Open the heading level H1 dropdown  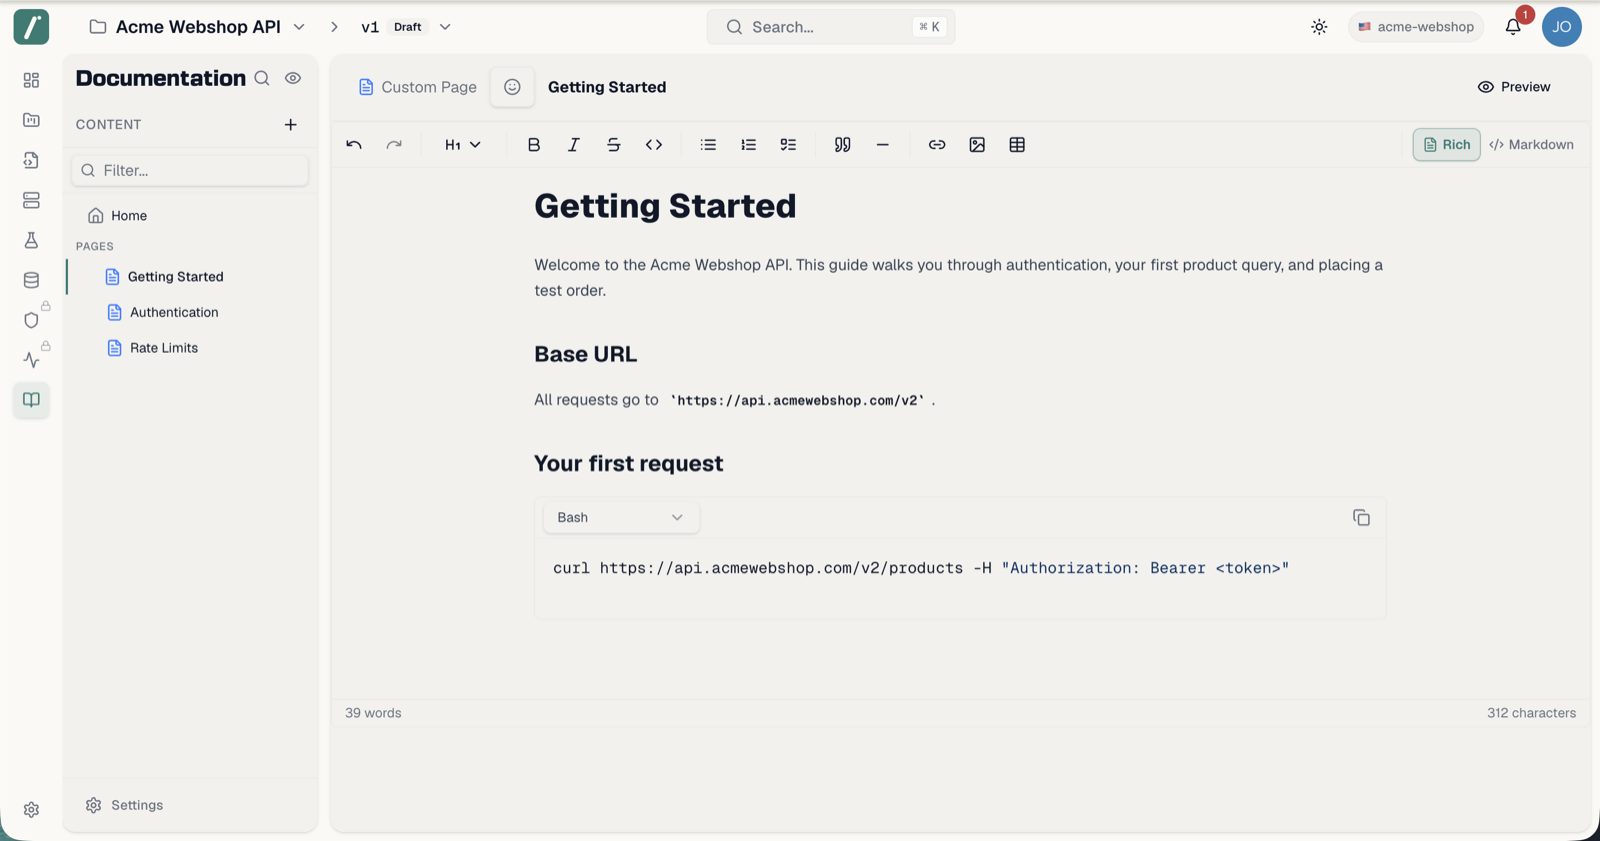463,145
